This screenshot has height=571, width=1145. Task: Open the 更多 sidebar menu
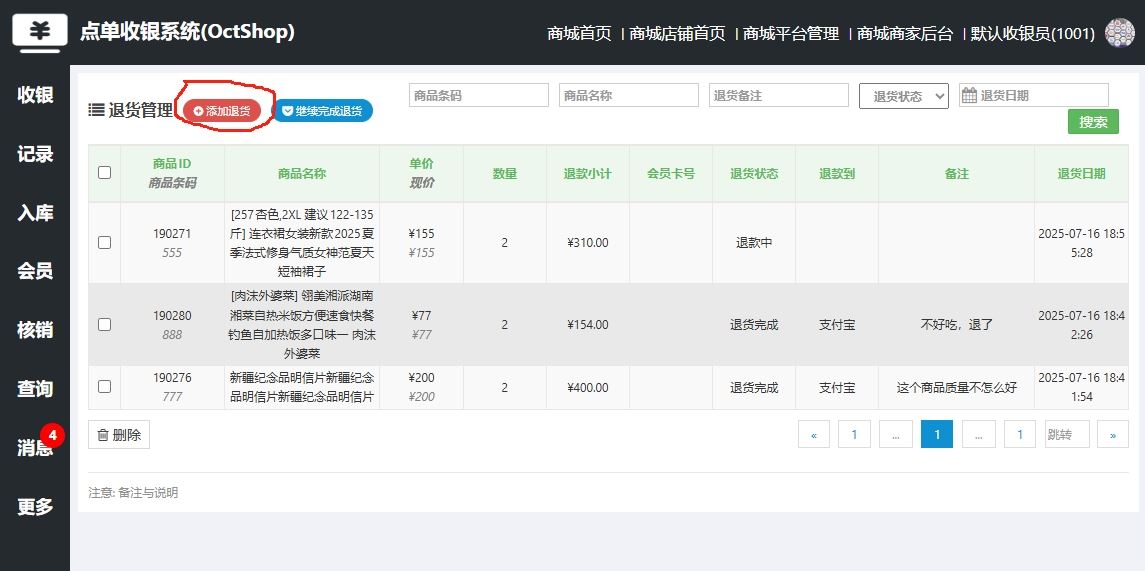35,506
